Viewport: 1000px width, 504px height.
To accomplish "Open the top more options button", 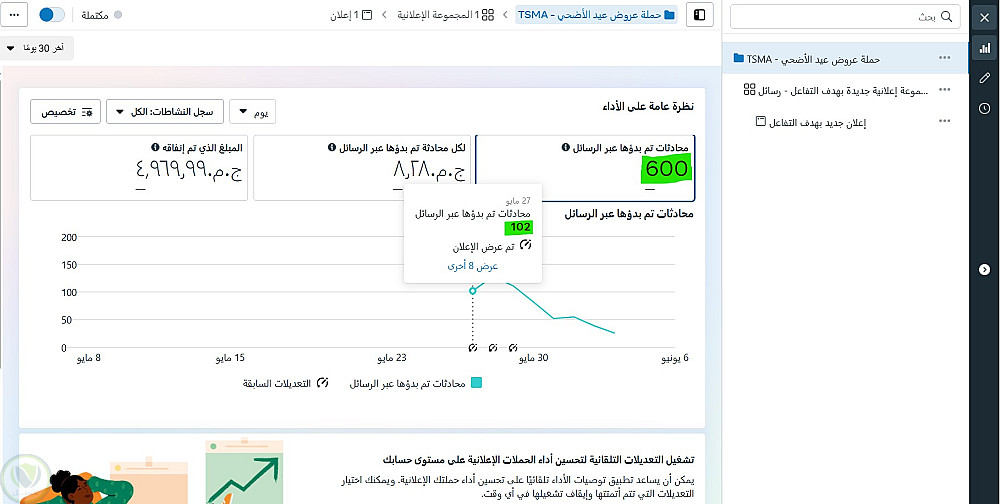I will 14,15.
